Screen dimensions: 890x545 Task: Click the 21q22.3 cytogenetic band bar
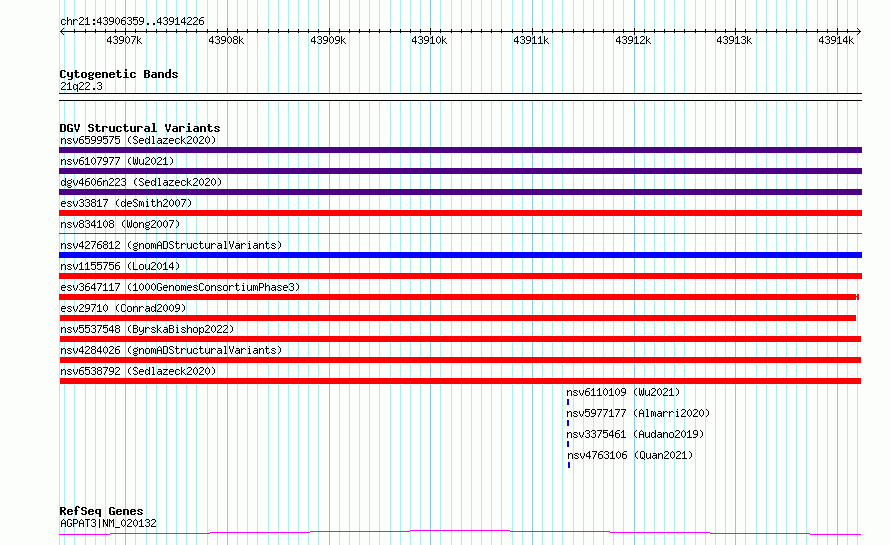[460, 97]
